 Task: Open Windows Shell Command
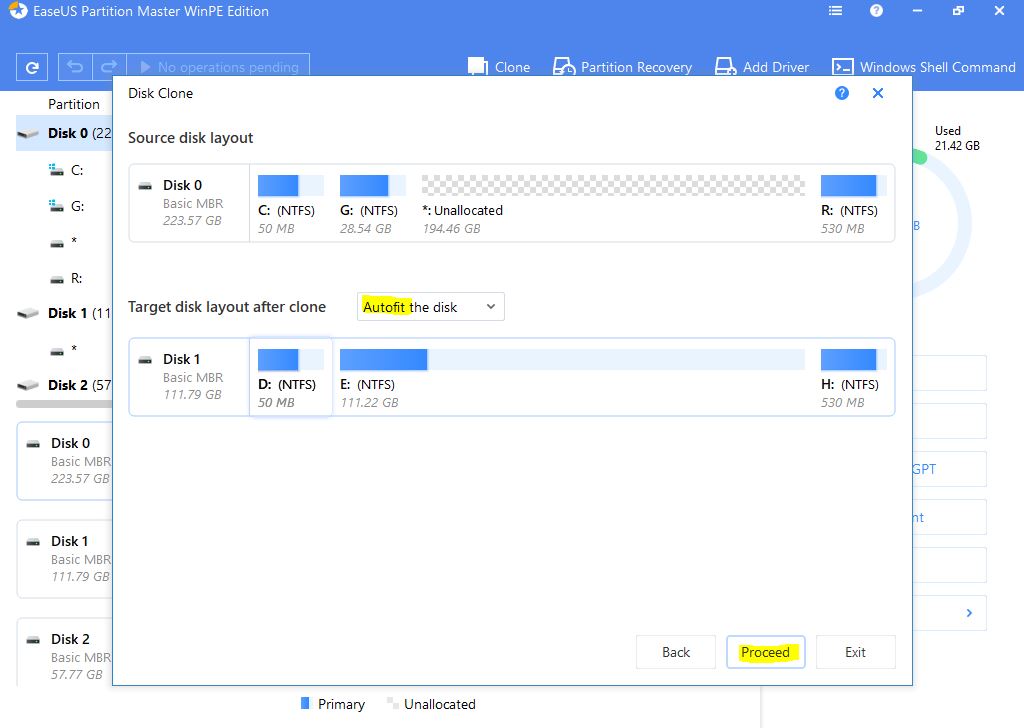point(924,67)
